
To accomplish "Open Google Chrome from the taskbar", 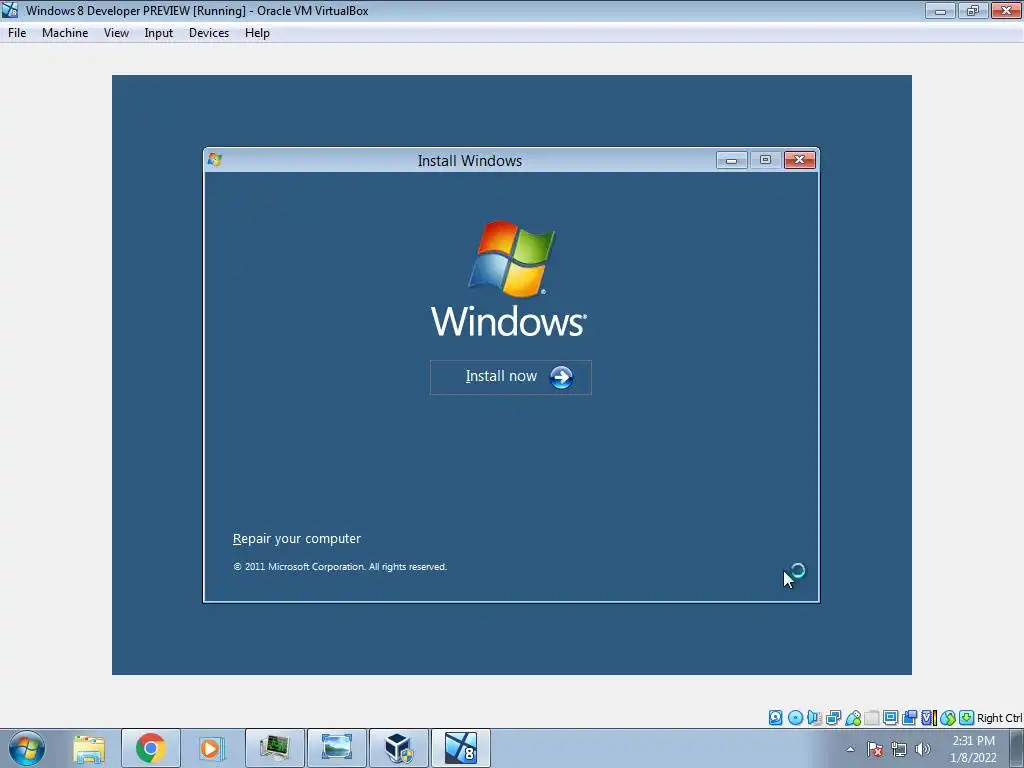I will (150, 748).
